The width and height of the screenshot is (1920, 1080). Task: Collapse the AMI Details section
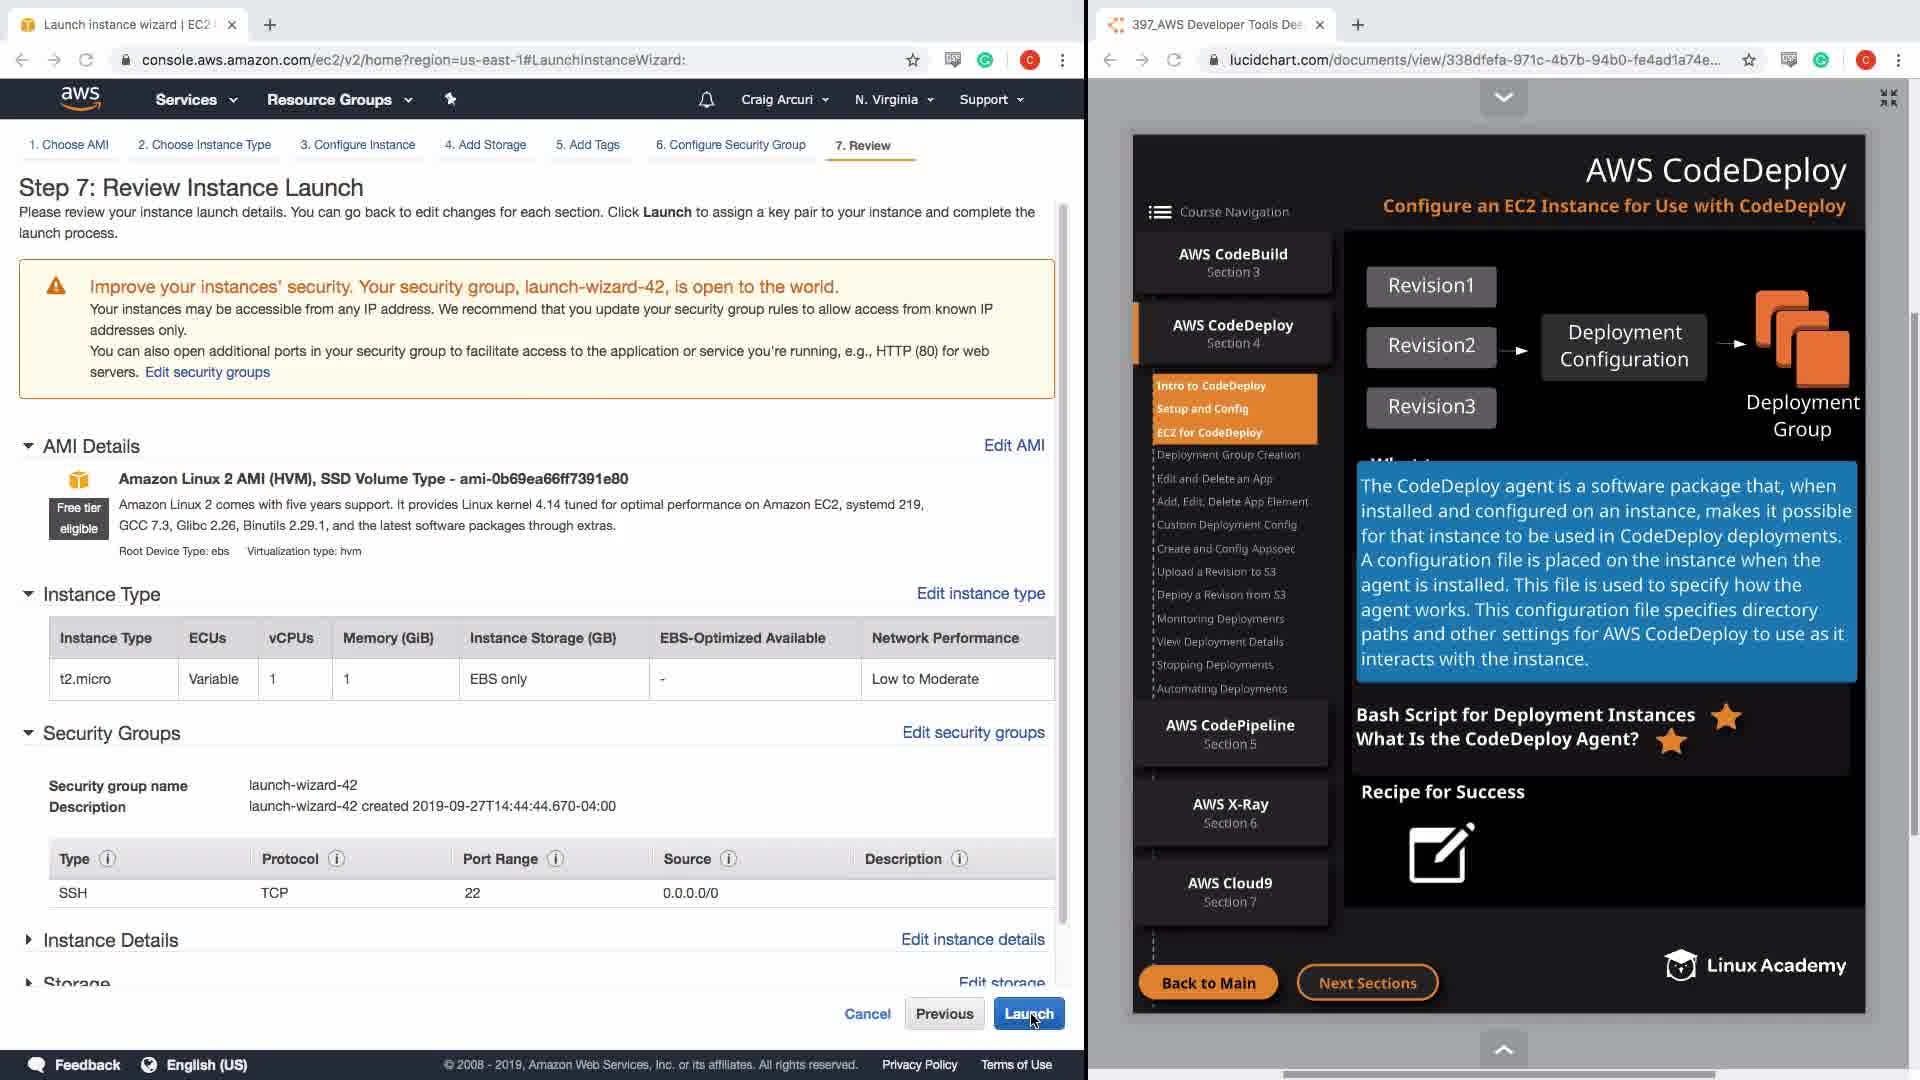point(28,446)
